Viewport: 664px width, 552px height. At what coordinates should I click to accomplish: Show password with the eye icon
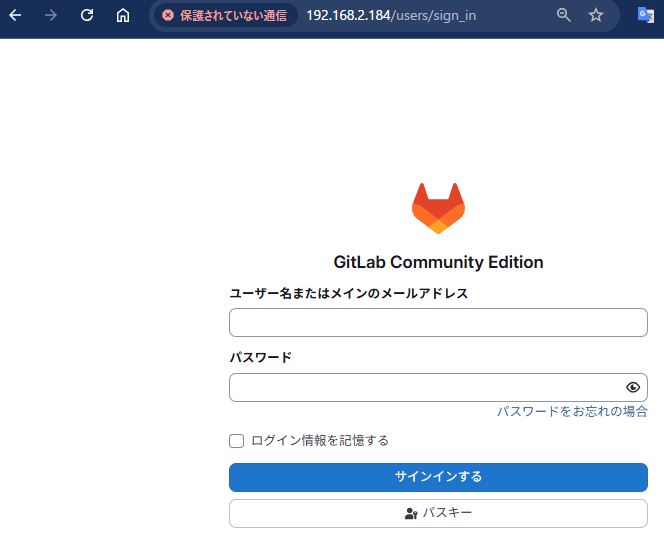pyautogui.click(x=633, y=387)
